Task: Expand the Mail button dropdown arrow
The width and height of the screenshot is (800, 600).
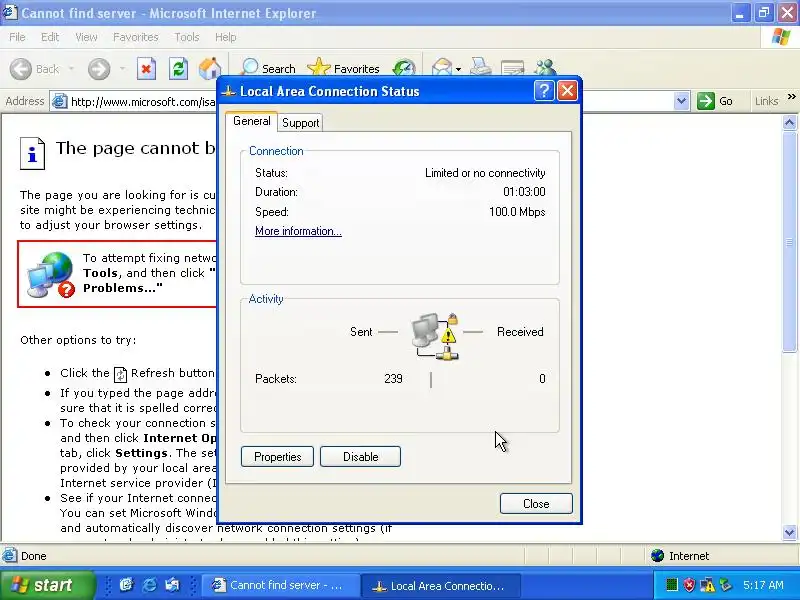Action: [x=458, y=69]
